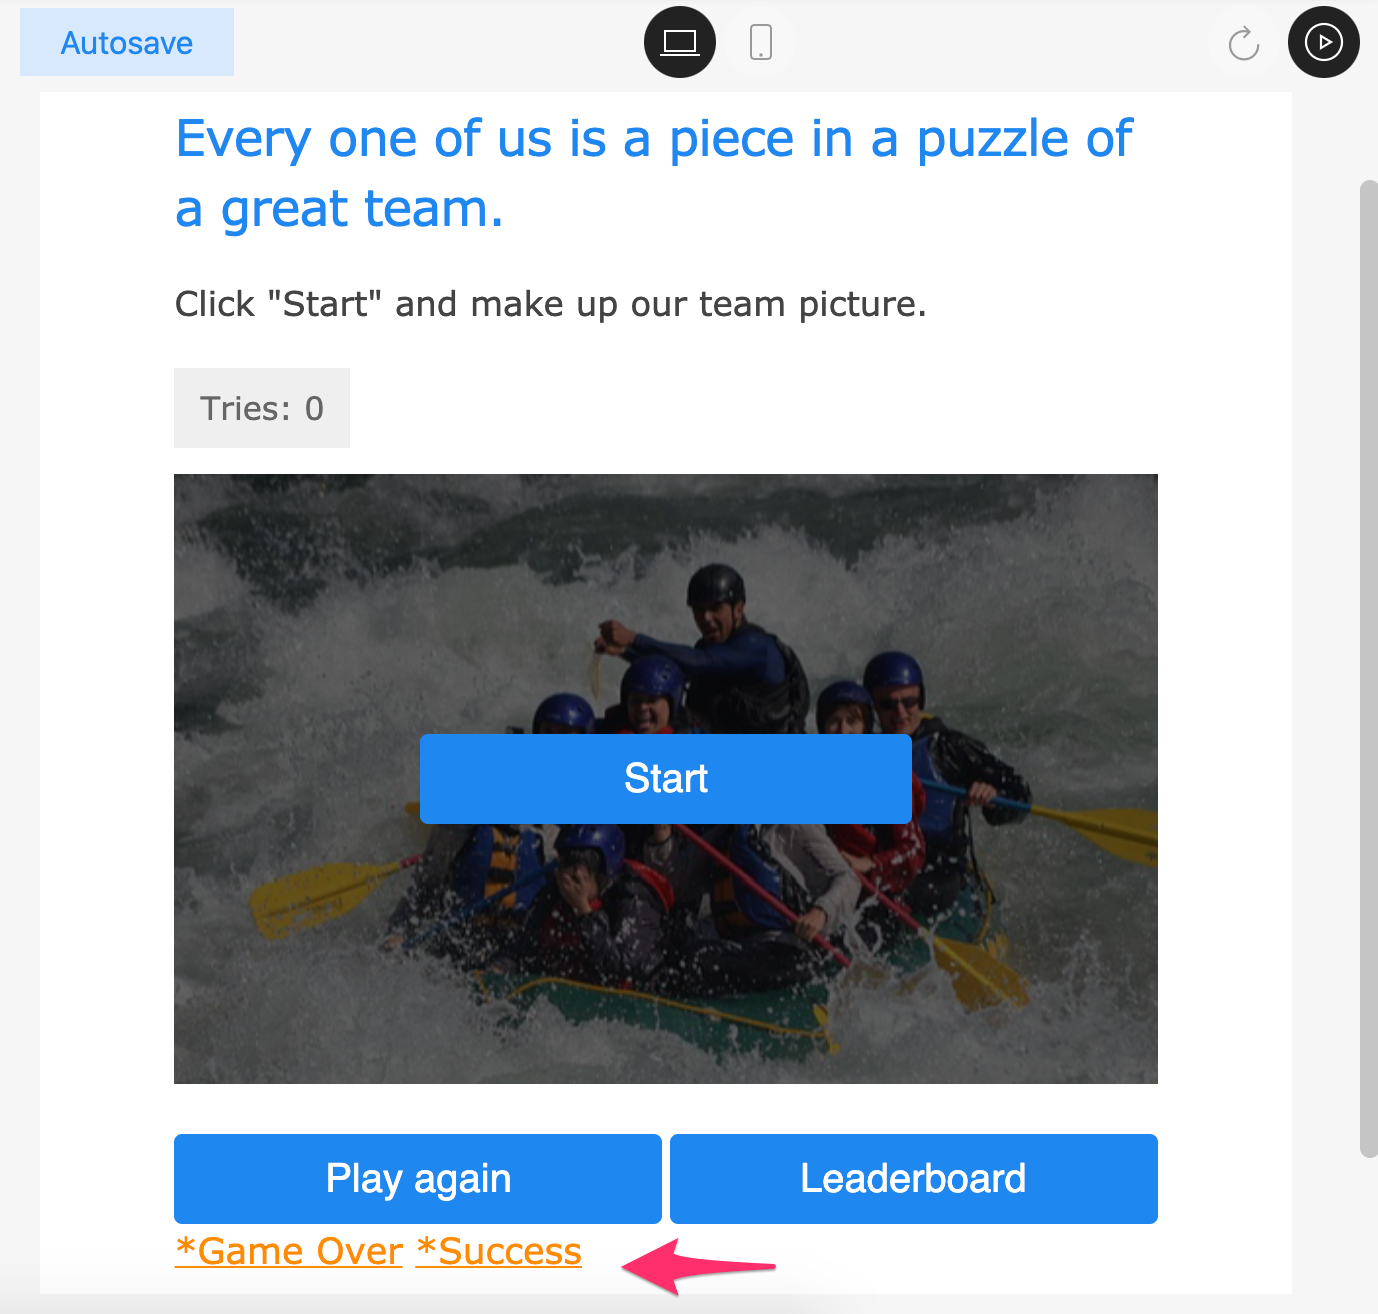Click the Tries: 0 counter box
1378x1314 pixels.
262,408
